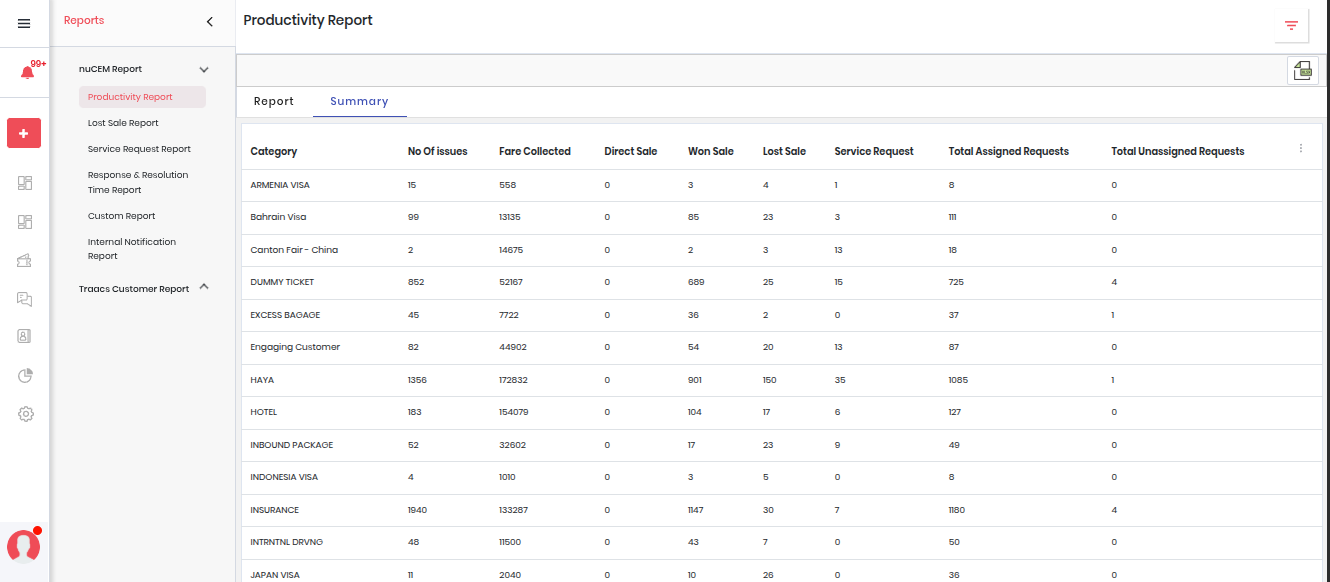Open the chat conversations sidebar icon

[25, 299]
